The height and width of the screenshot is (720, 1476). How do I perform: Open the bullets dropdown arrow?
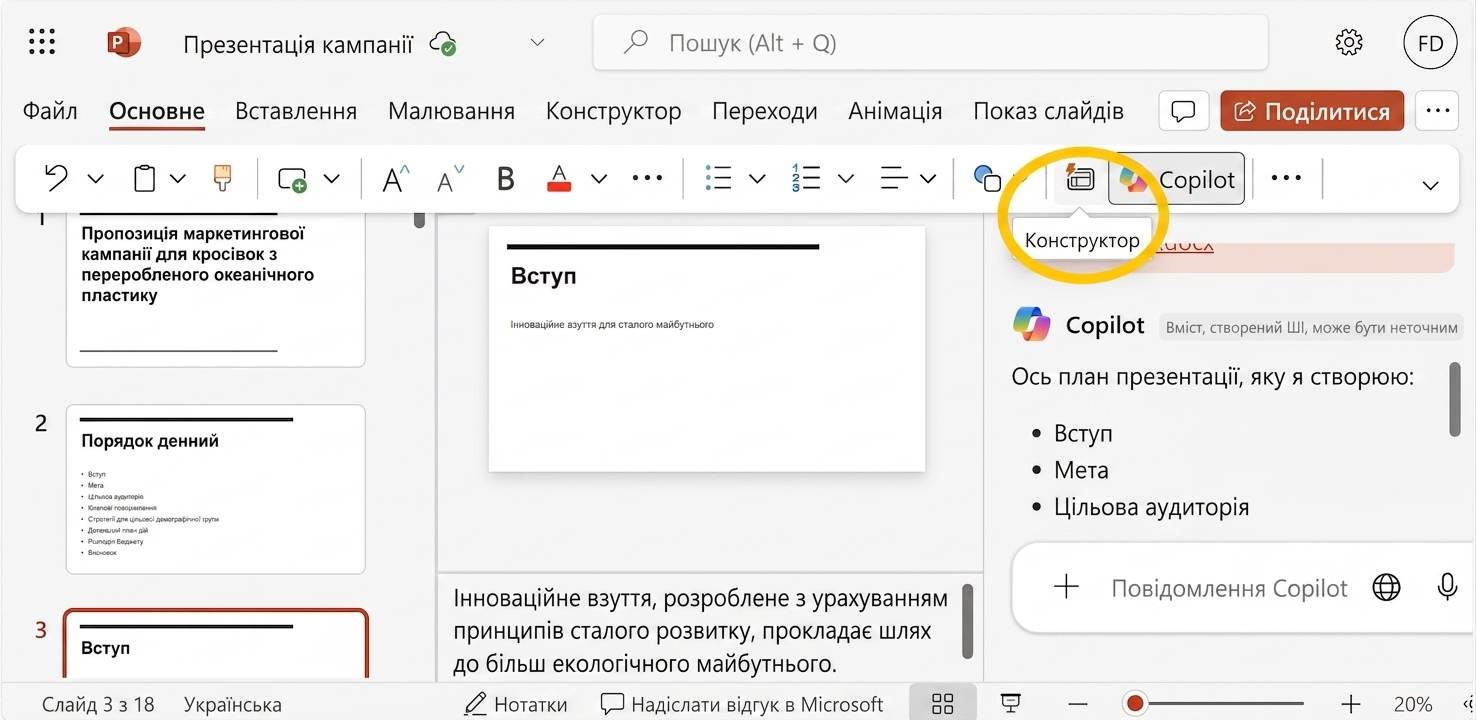click(757, 179)
